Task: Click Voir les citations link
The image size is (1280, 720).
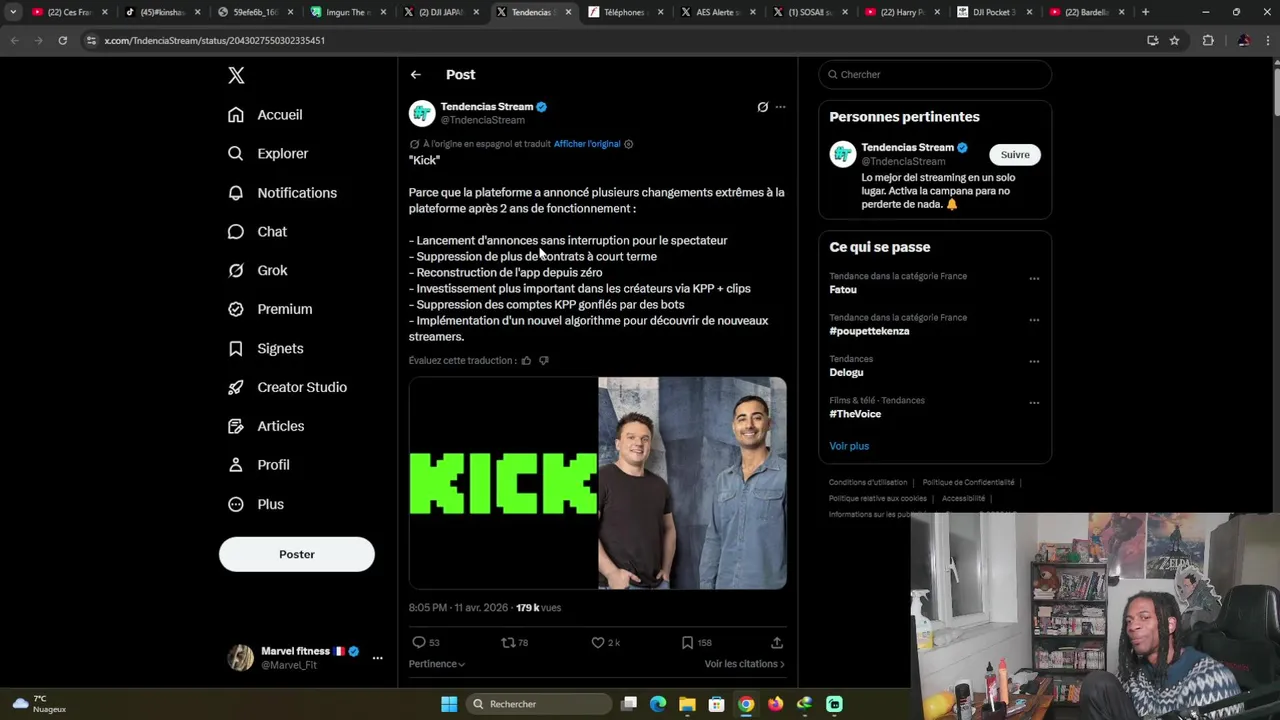Action: point(744,664)
